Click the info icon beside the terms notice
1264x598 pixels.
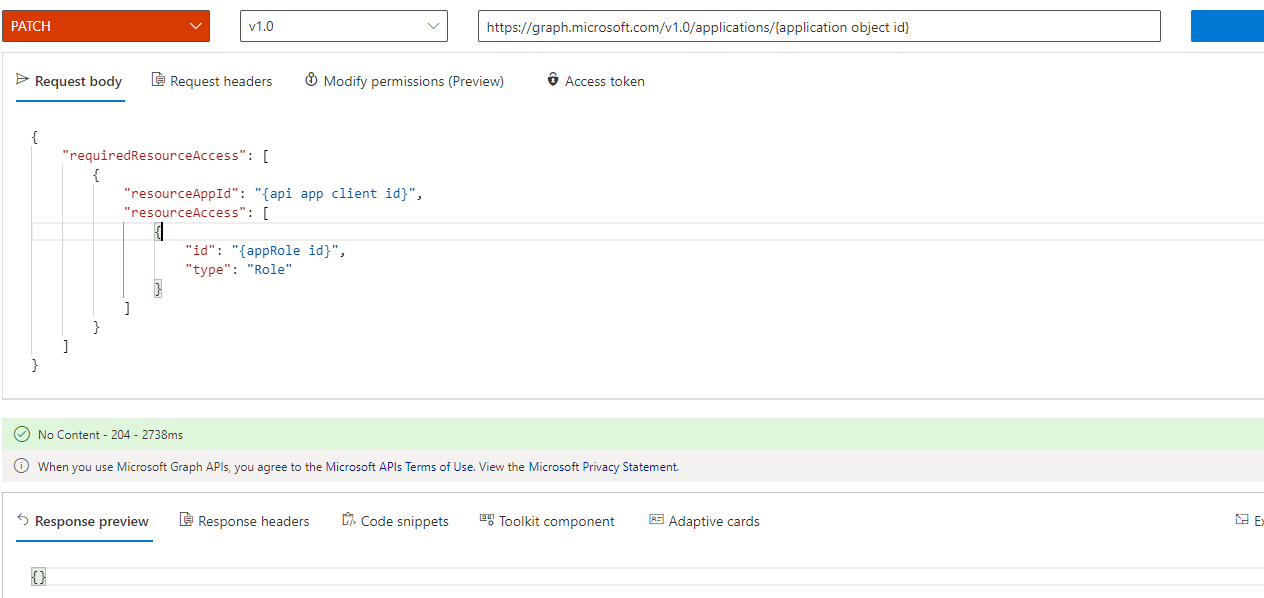(21, 466)
